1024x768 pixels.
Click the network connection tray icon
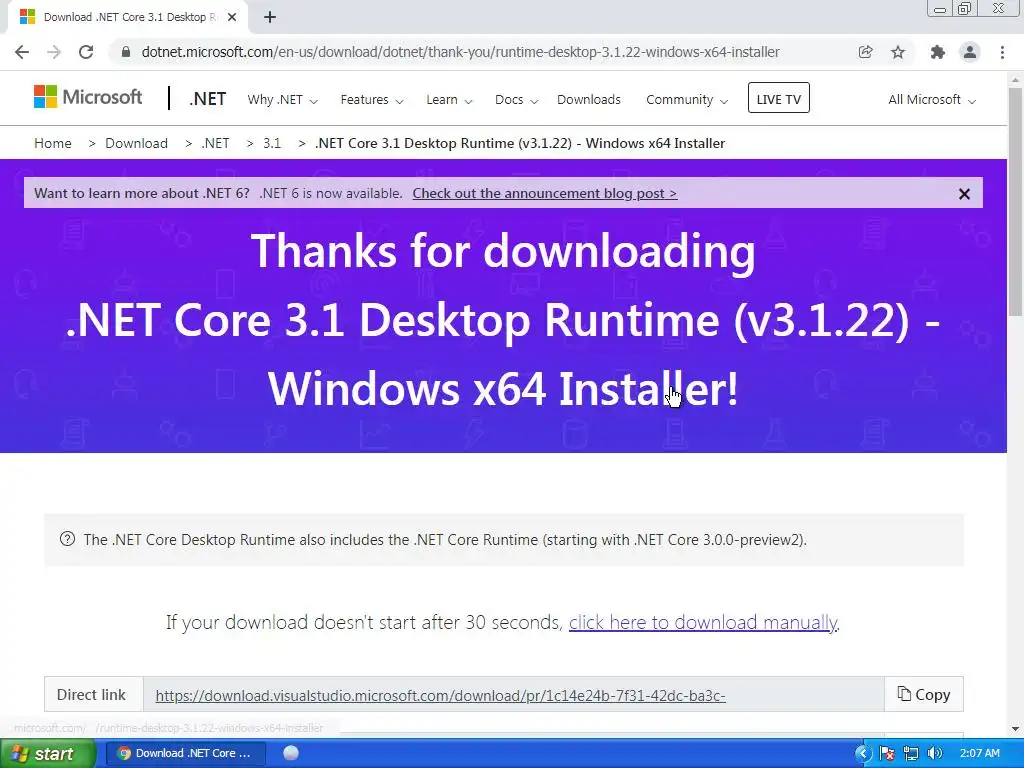point(911,754)
